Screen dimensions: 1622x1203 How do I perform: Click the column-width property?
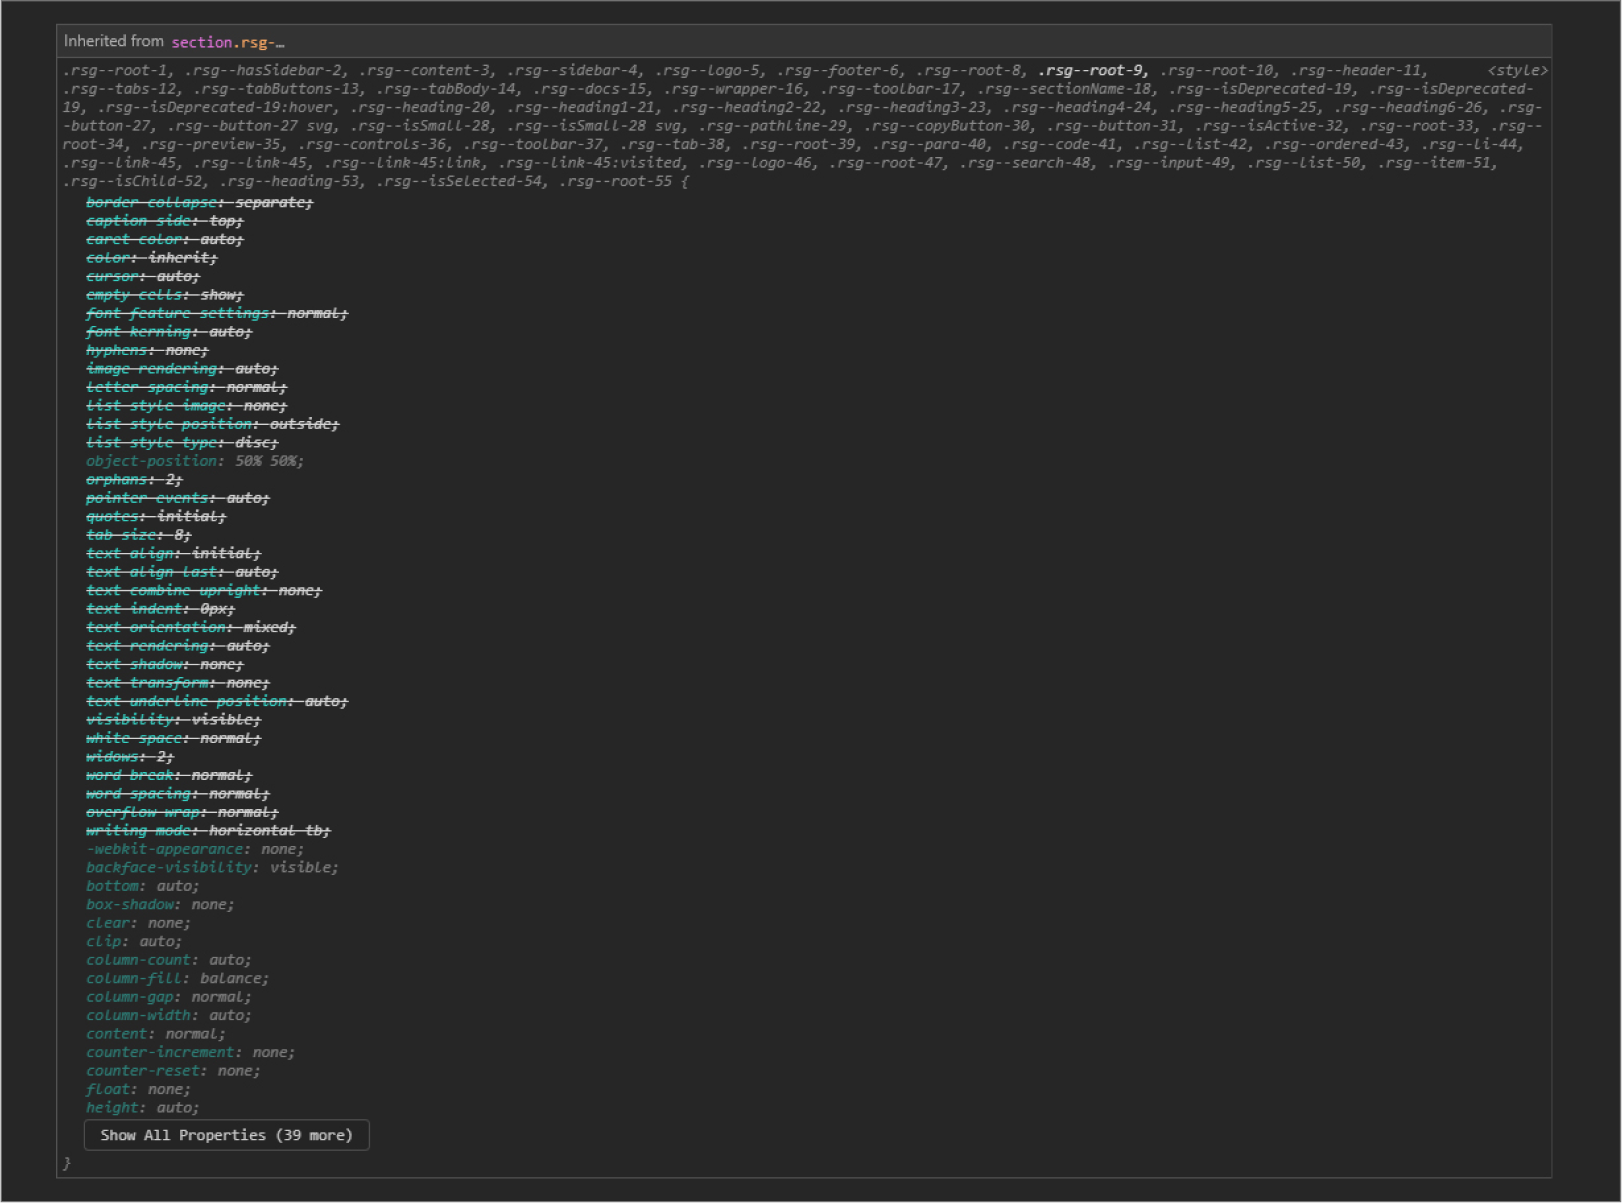[x=139, y=1016]
